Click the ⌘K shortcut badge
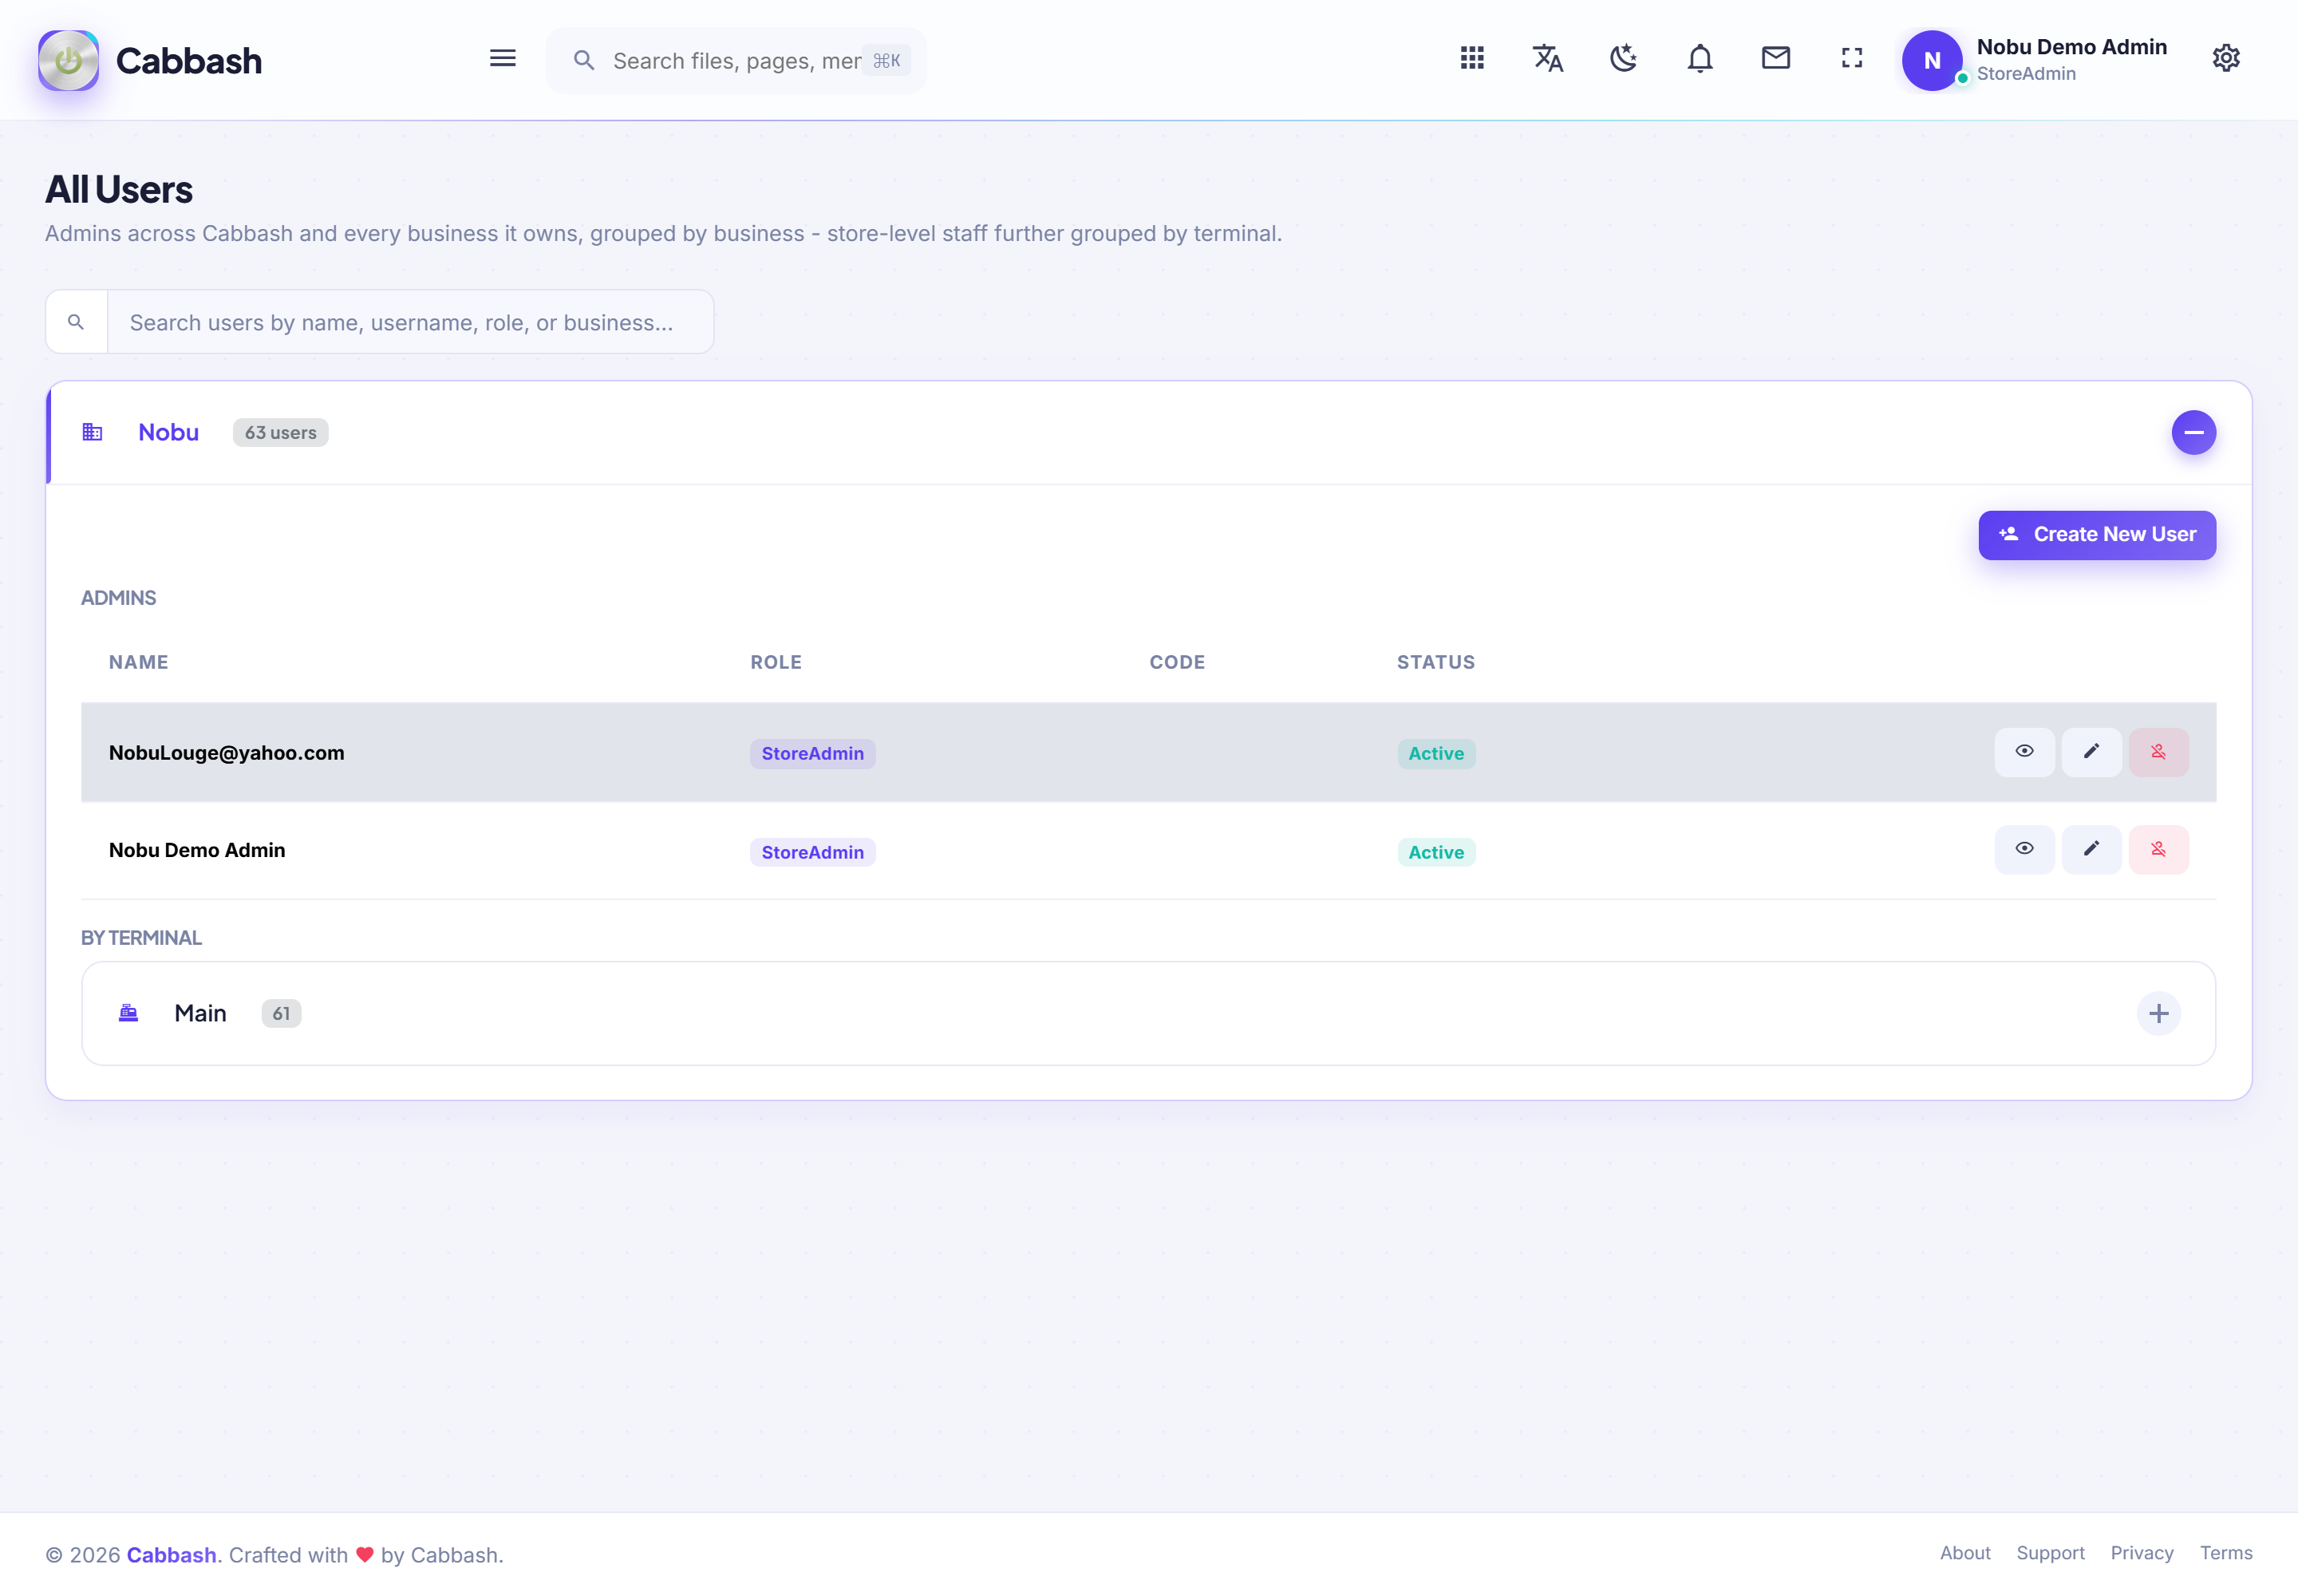 point(886,60)
